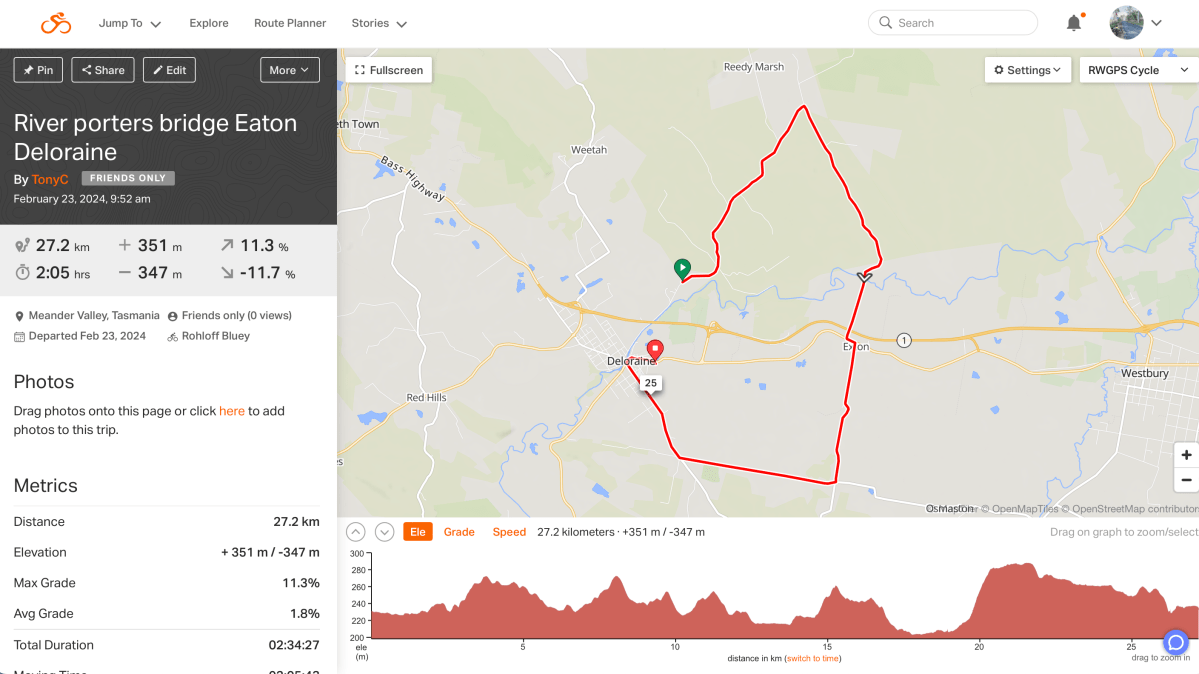The width and height of the screenshot is (1199, 674).
Task: Open TonyC's profile link
Action: (x=50, y=179)
